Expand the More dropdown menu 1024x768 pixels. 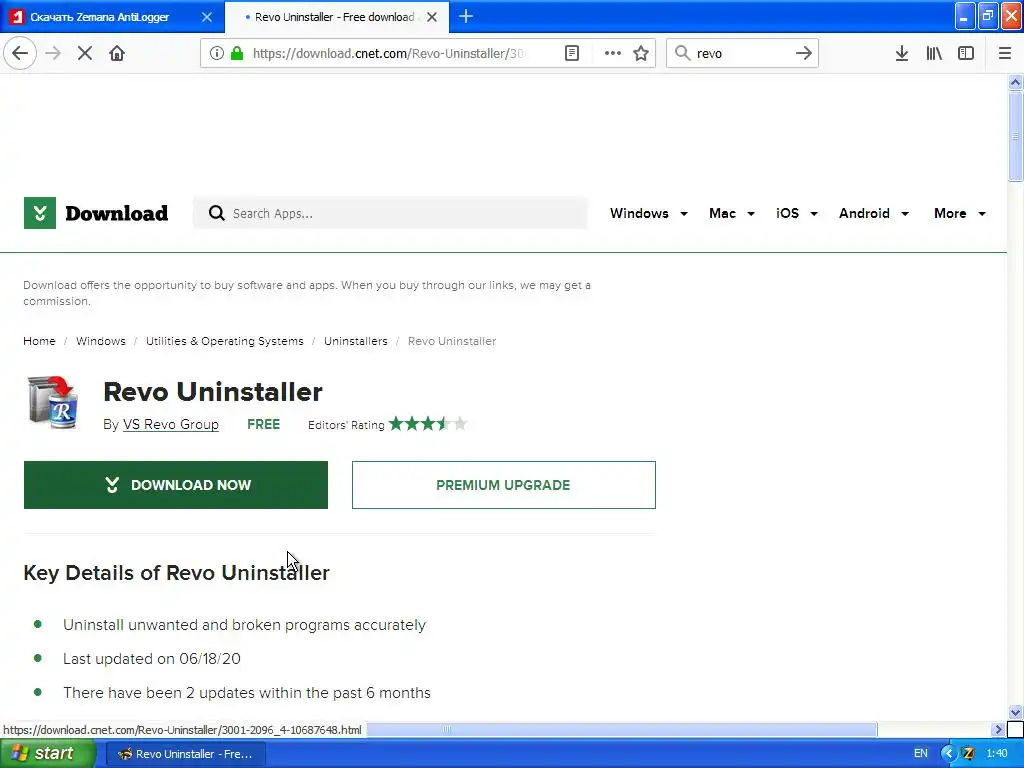click(959, 213)
